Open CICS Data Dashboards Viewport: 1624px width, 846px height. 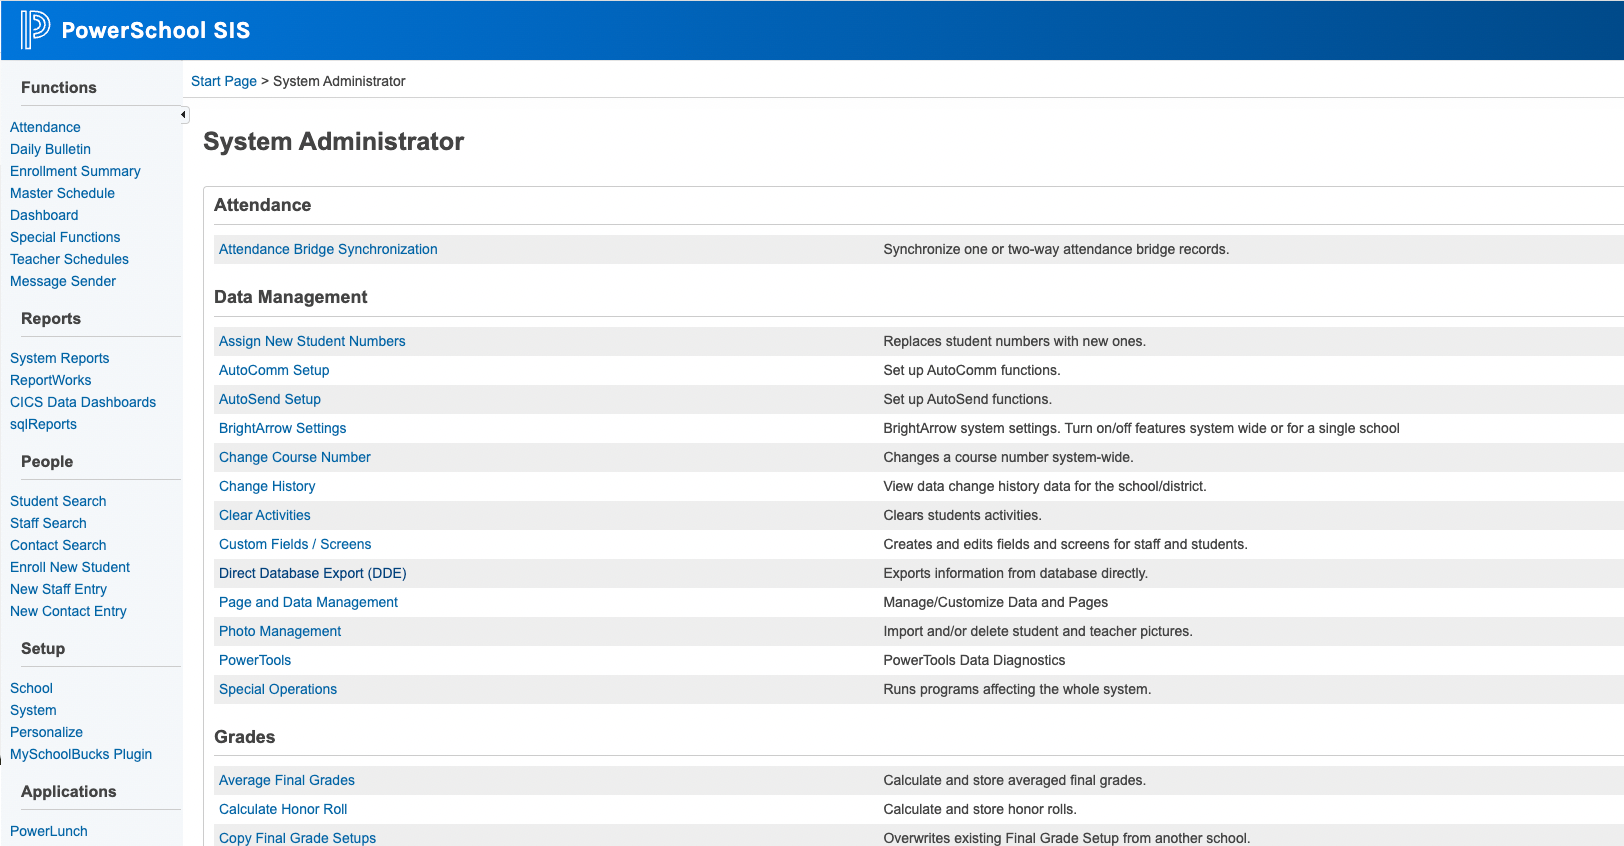click(83, 402)
